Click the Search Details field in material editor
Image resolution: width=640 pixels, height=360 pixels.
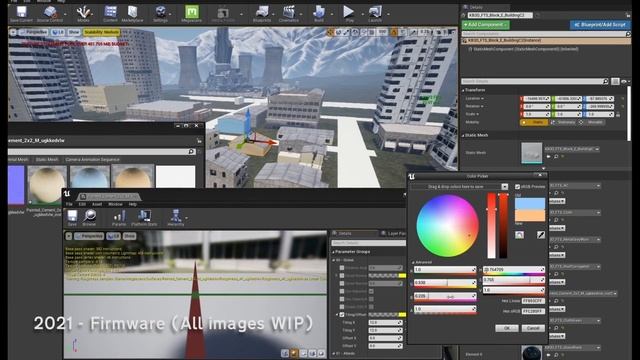click(x=368, y=243)
